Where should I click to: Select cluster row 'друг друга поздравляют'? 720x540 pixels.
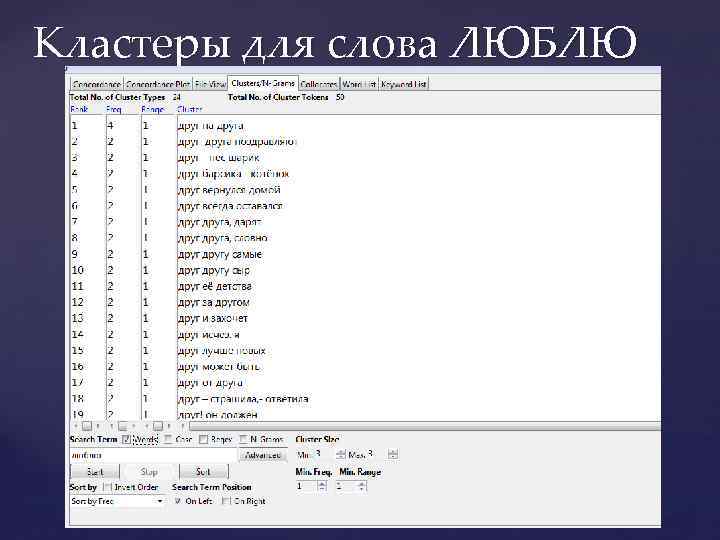click(237, 142)
